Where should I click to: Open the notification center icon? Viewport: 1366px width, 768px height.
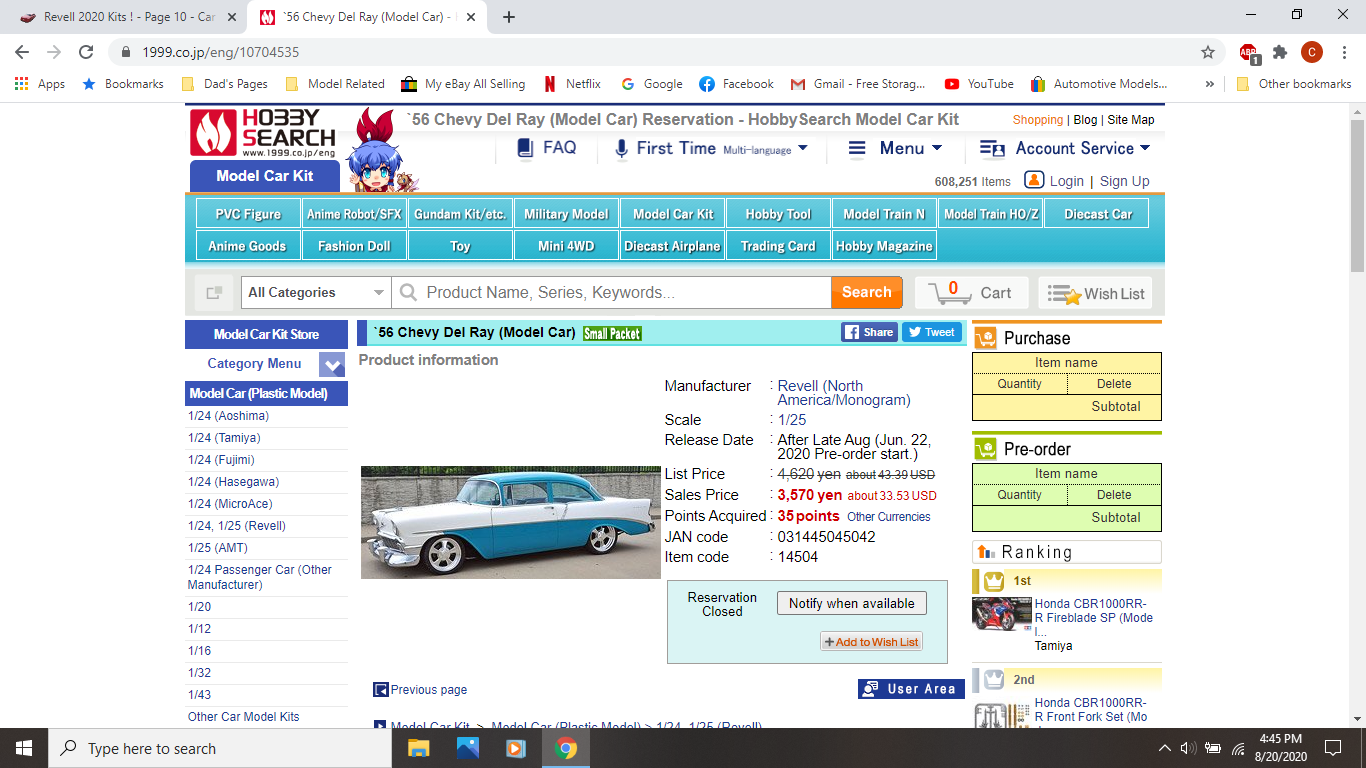click(1332, 748)
